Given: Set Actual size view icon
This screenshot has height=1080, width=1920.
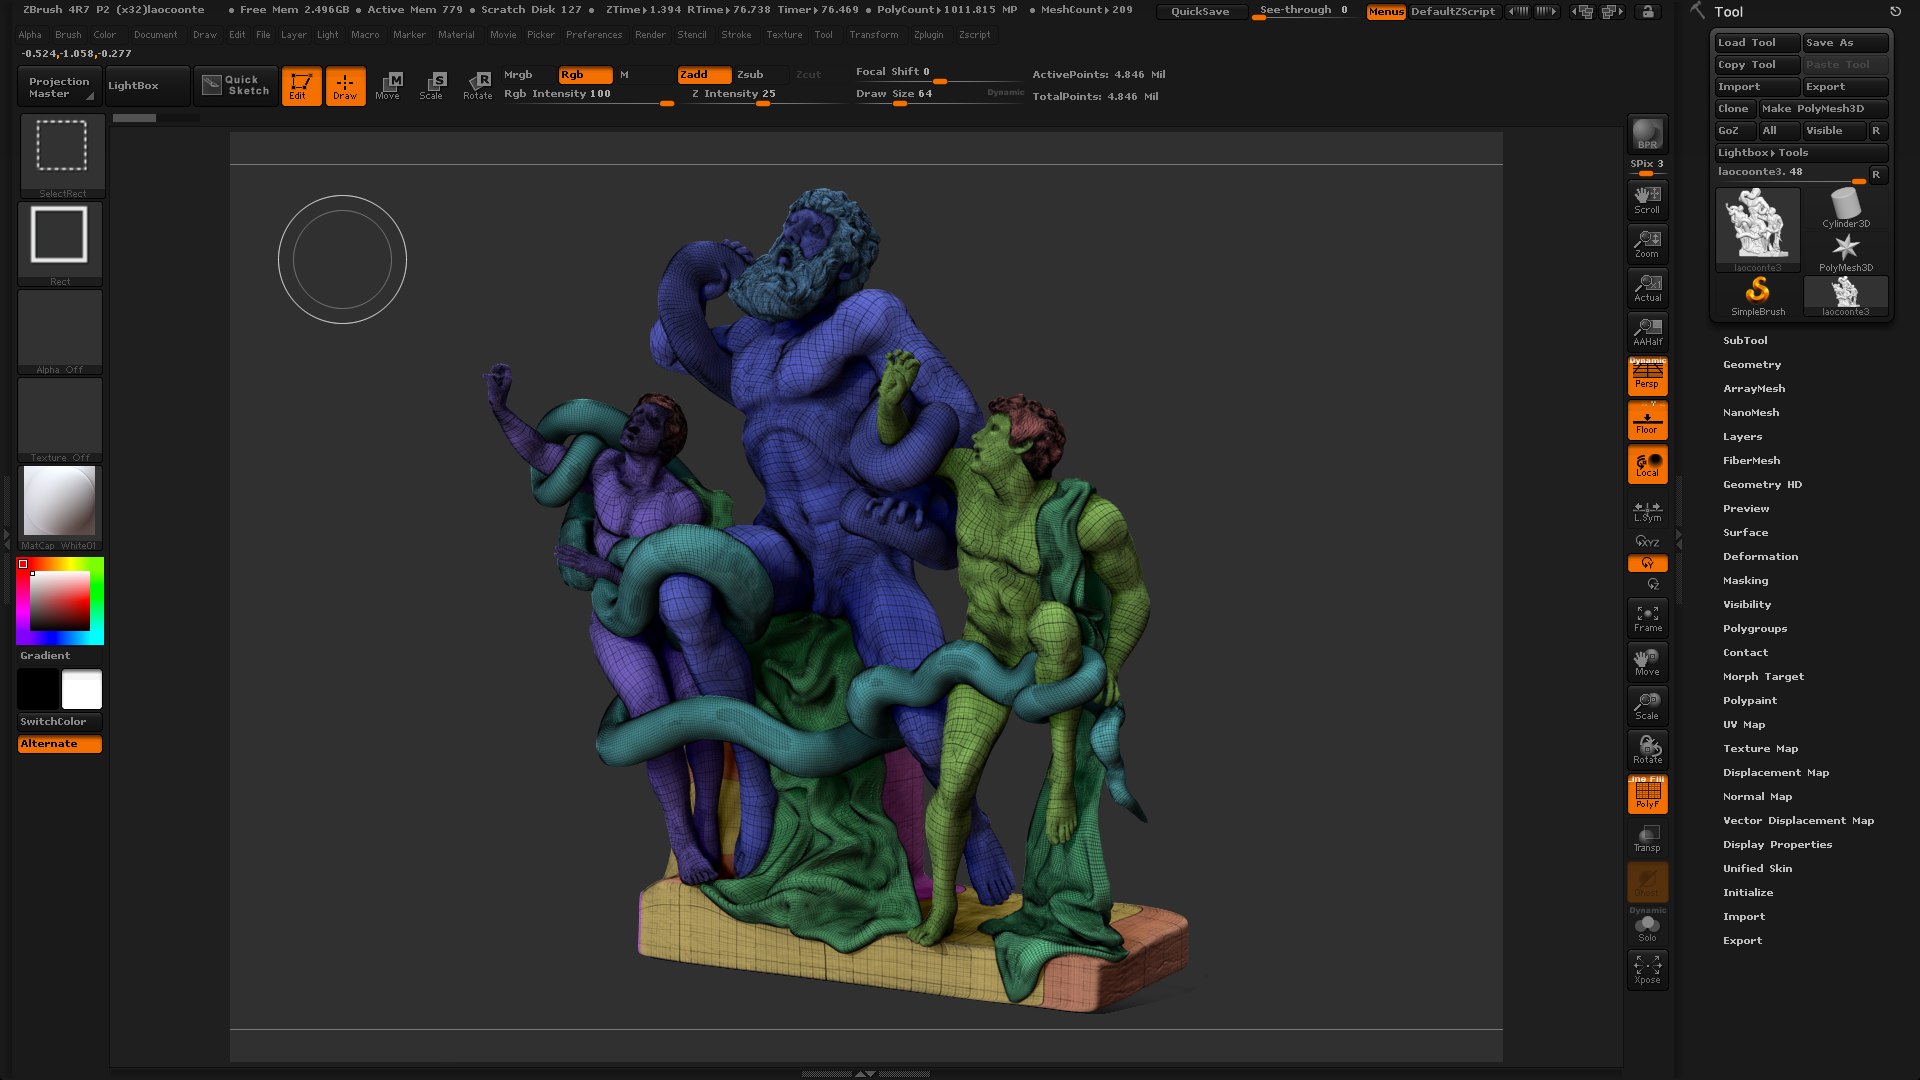Looking at the screenshot, I should (1647, 287).
